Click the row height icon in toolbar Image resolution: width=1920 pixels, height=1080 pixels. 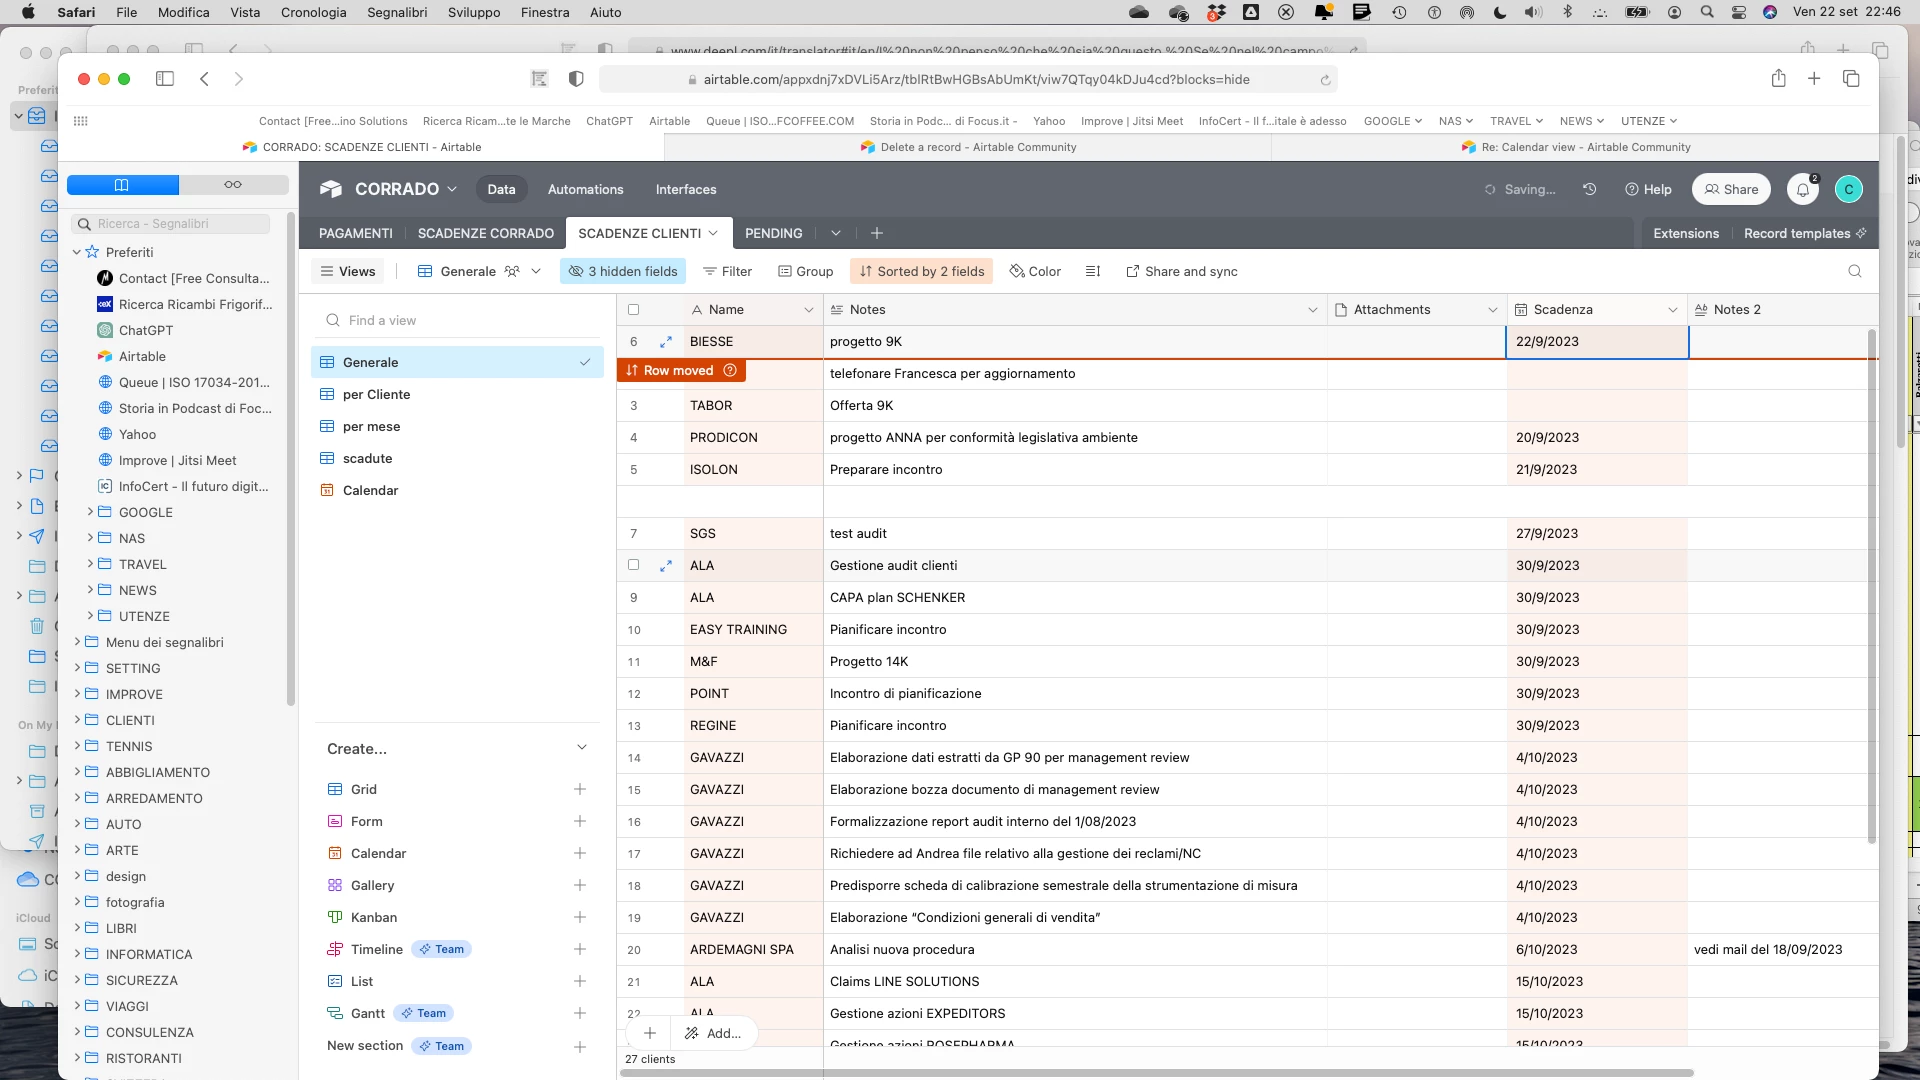click(x=1093, y=271)
